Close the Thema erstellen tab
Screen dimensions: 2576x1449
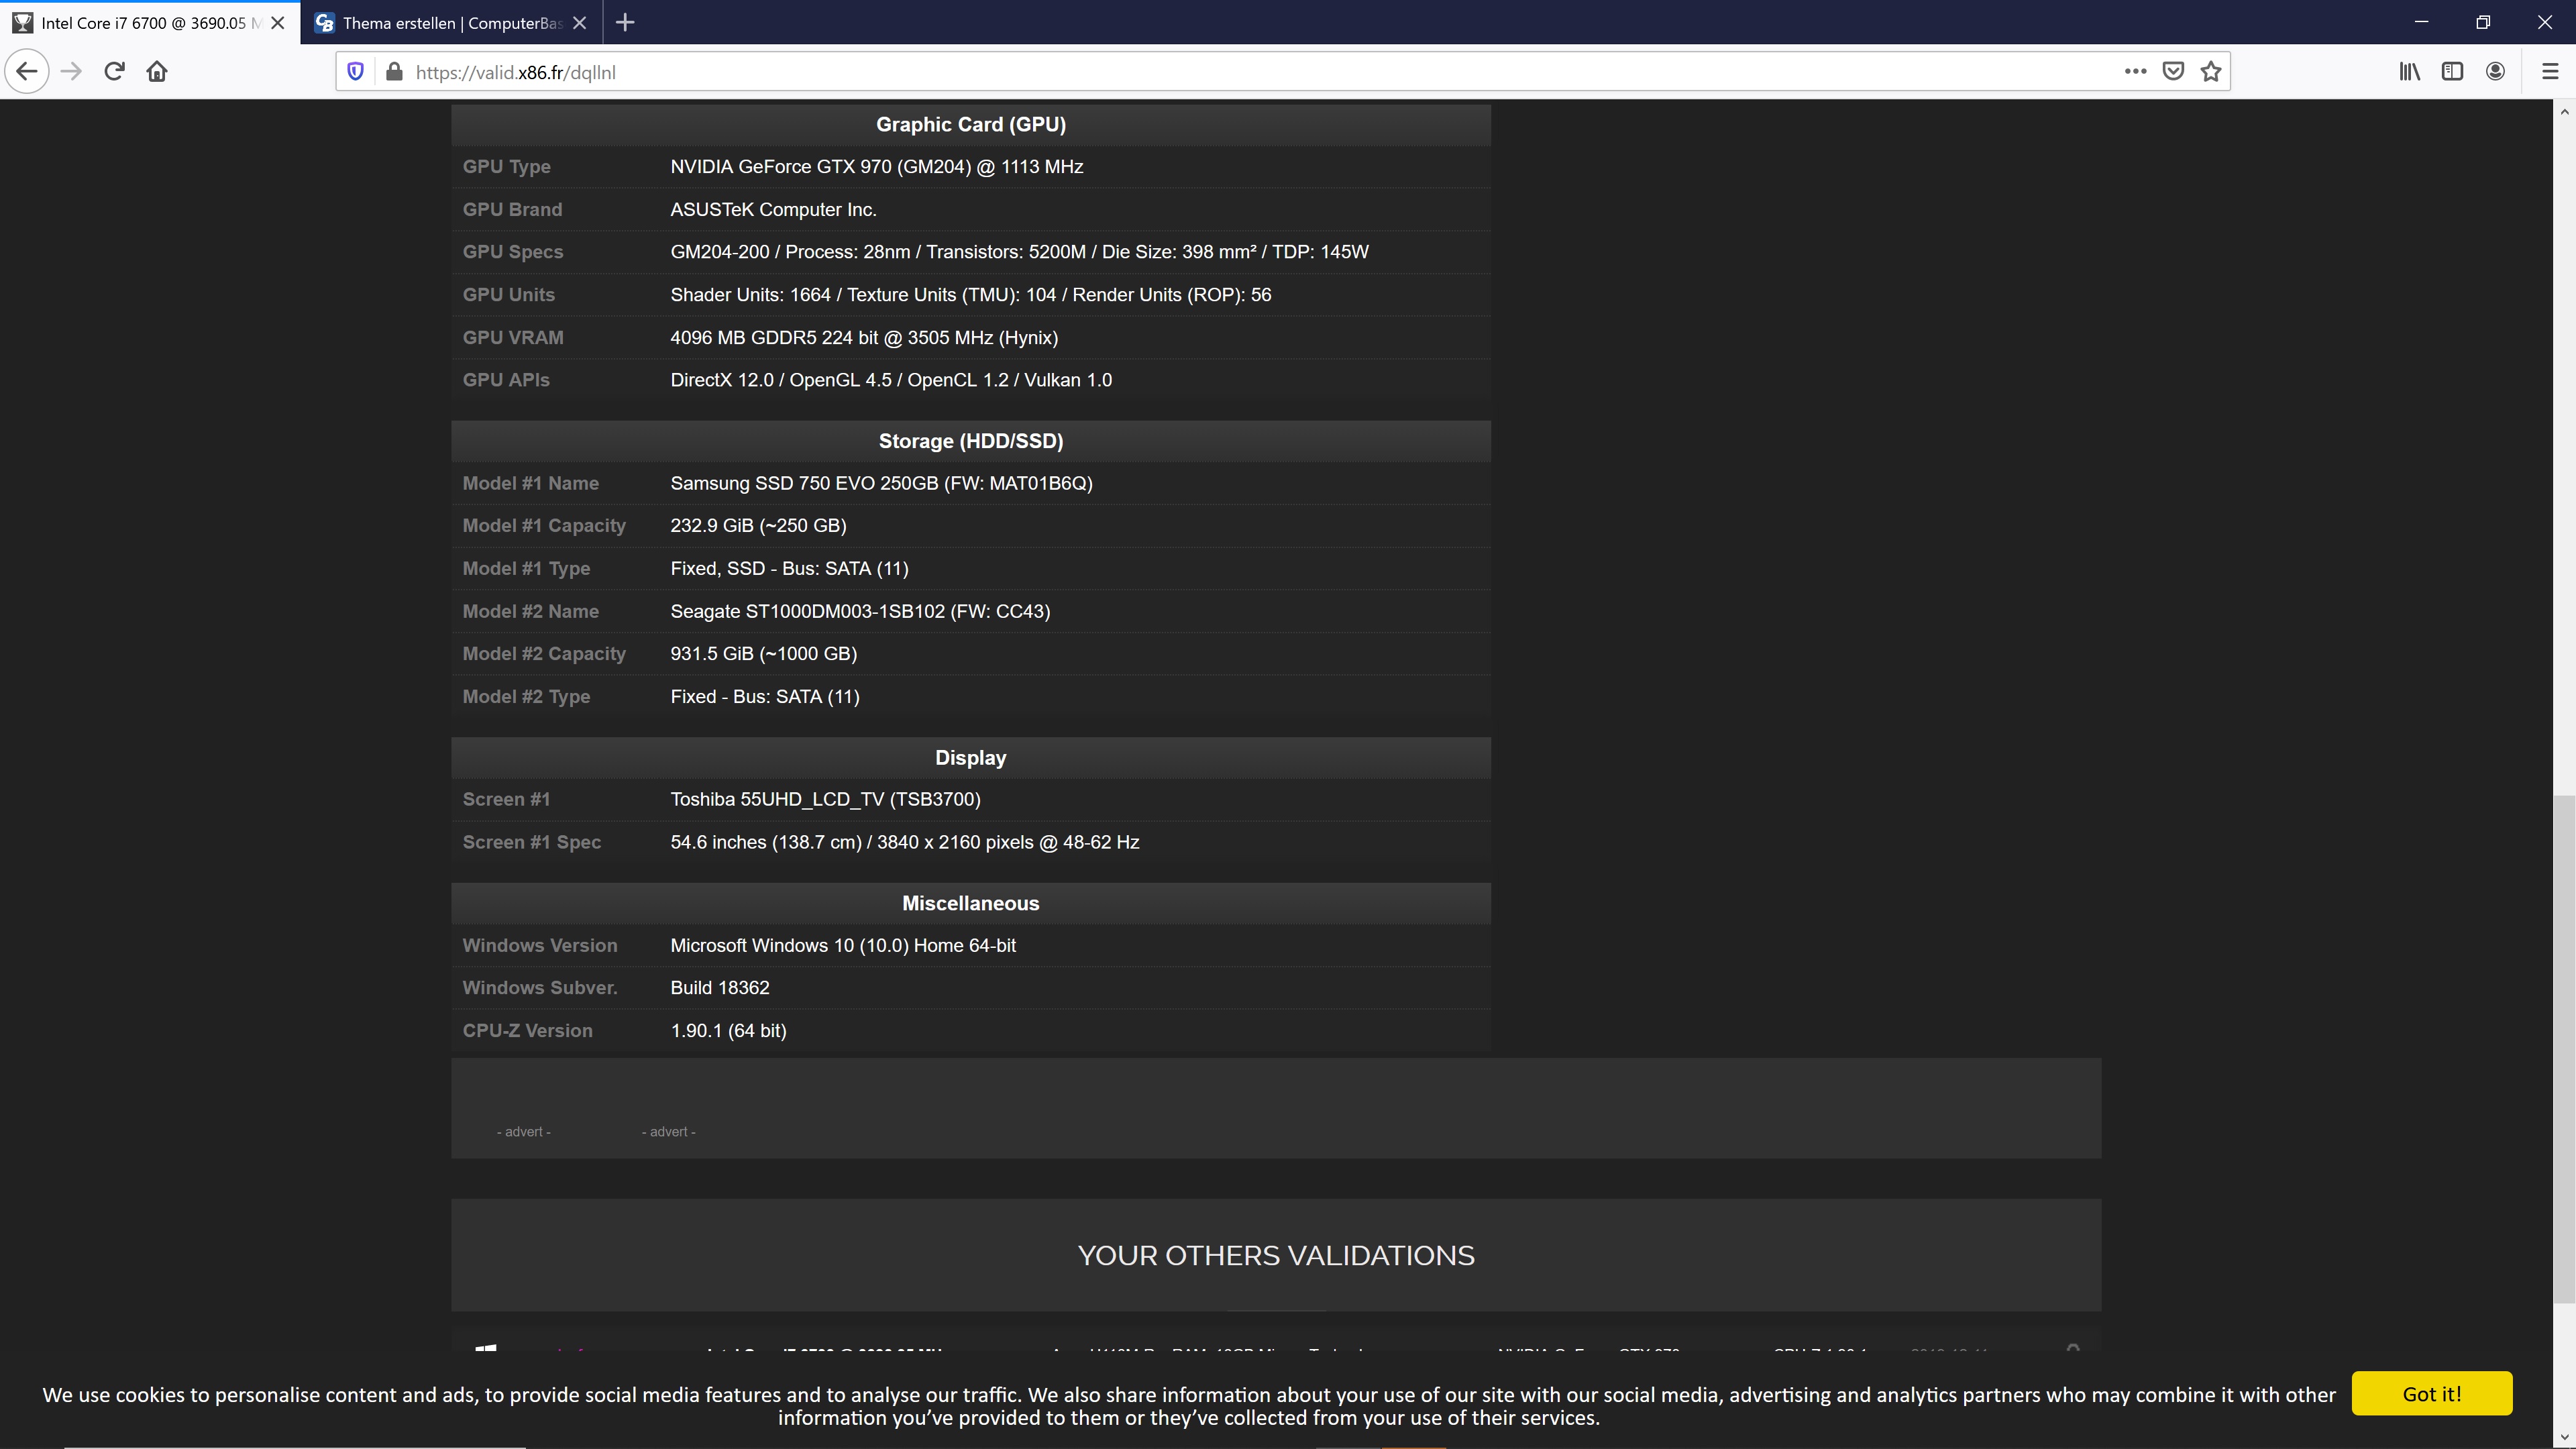tap(579, 22)
